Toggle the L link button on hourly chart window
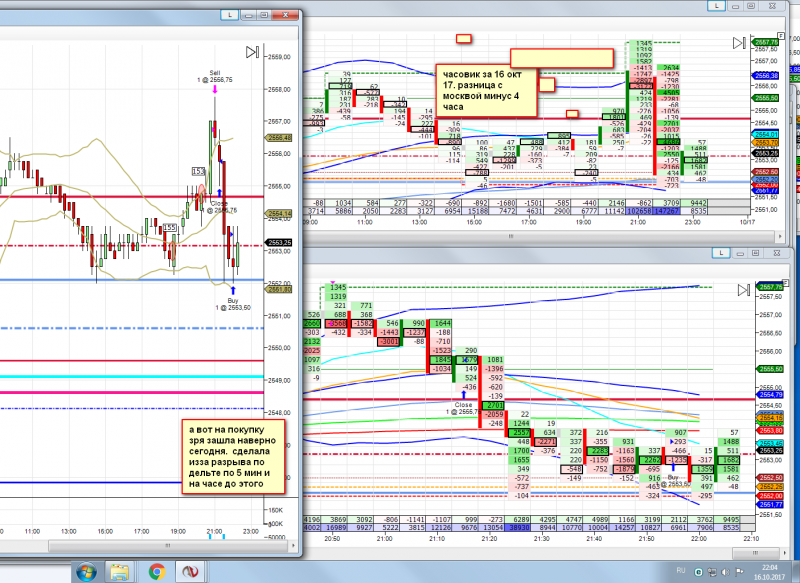The image size is (800, 583). (x=716, y=6)
